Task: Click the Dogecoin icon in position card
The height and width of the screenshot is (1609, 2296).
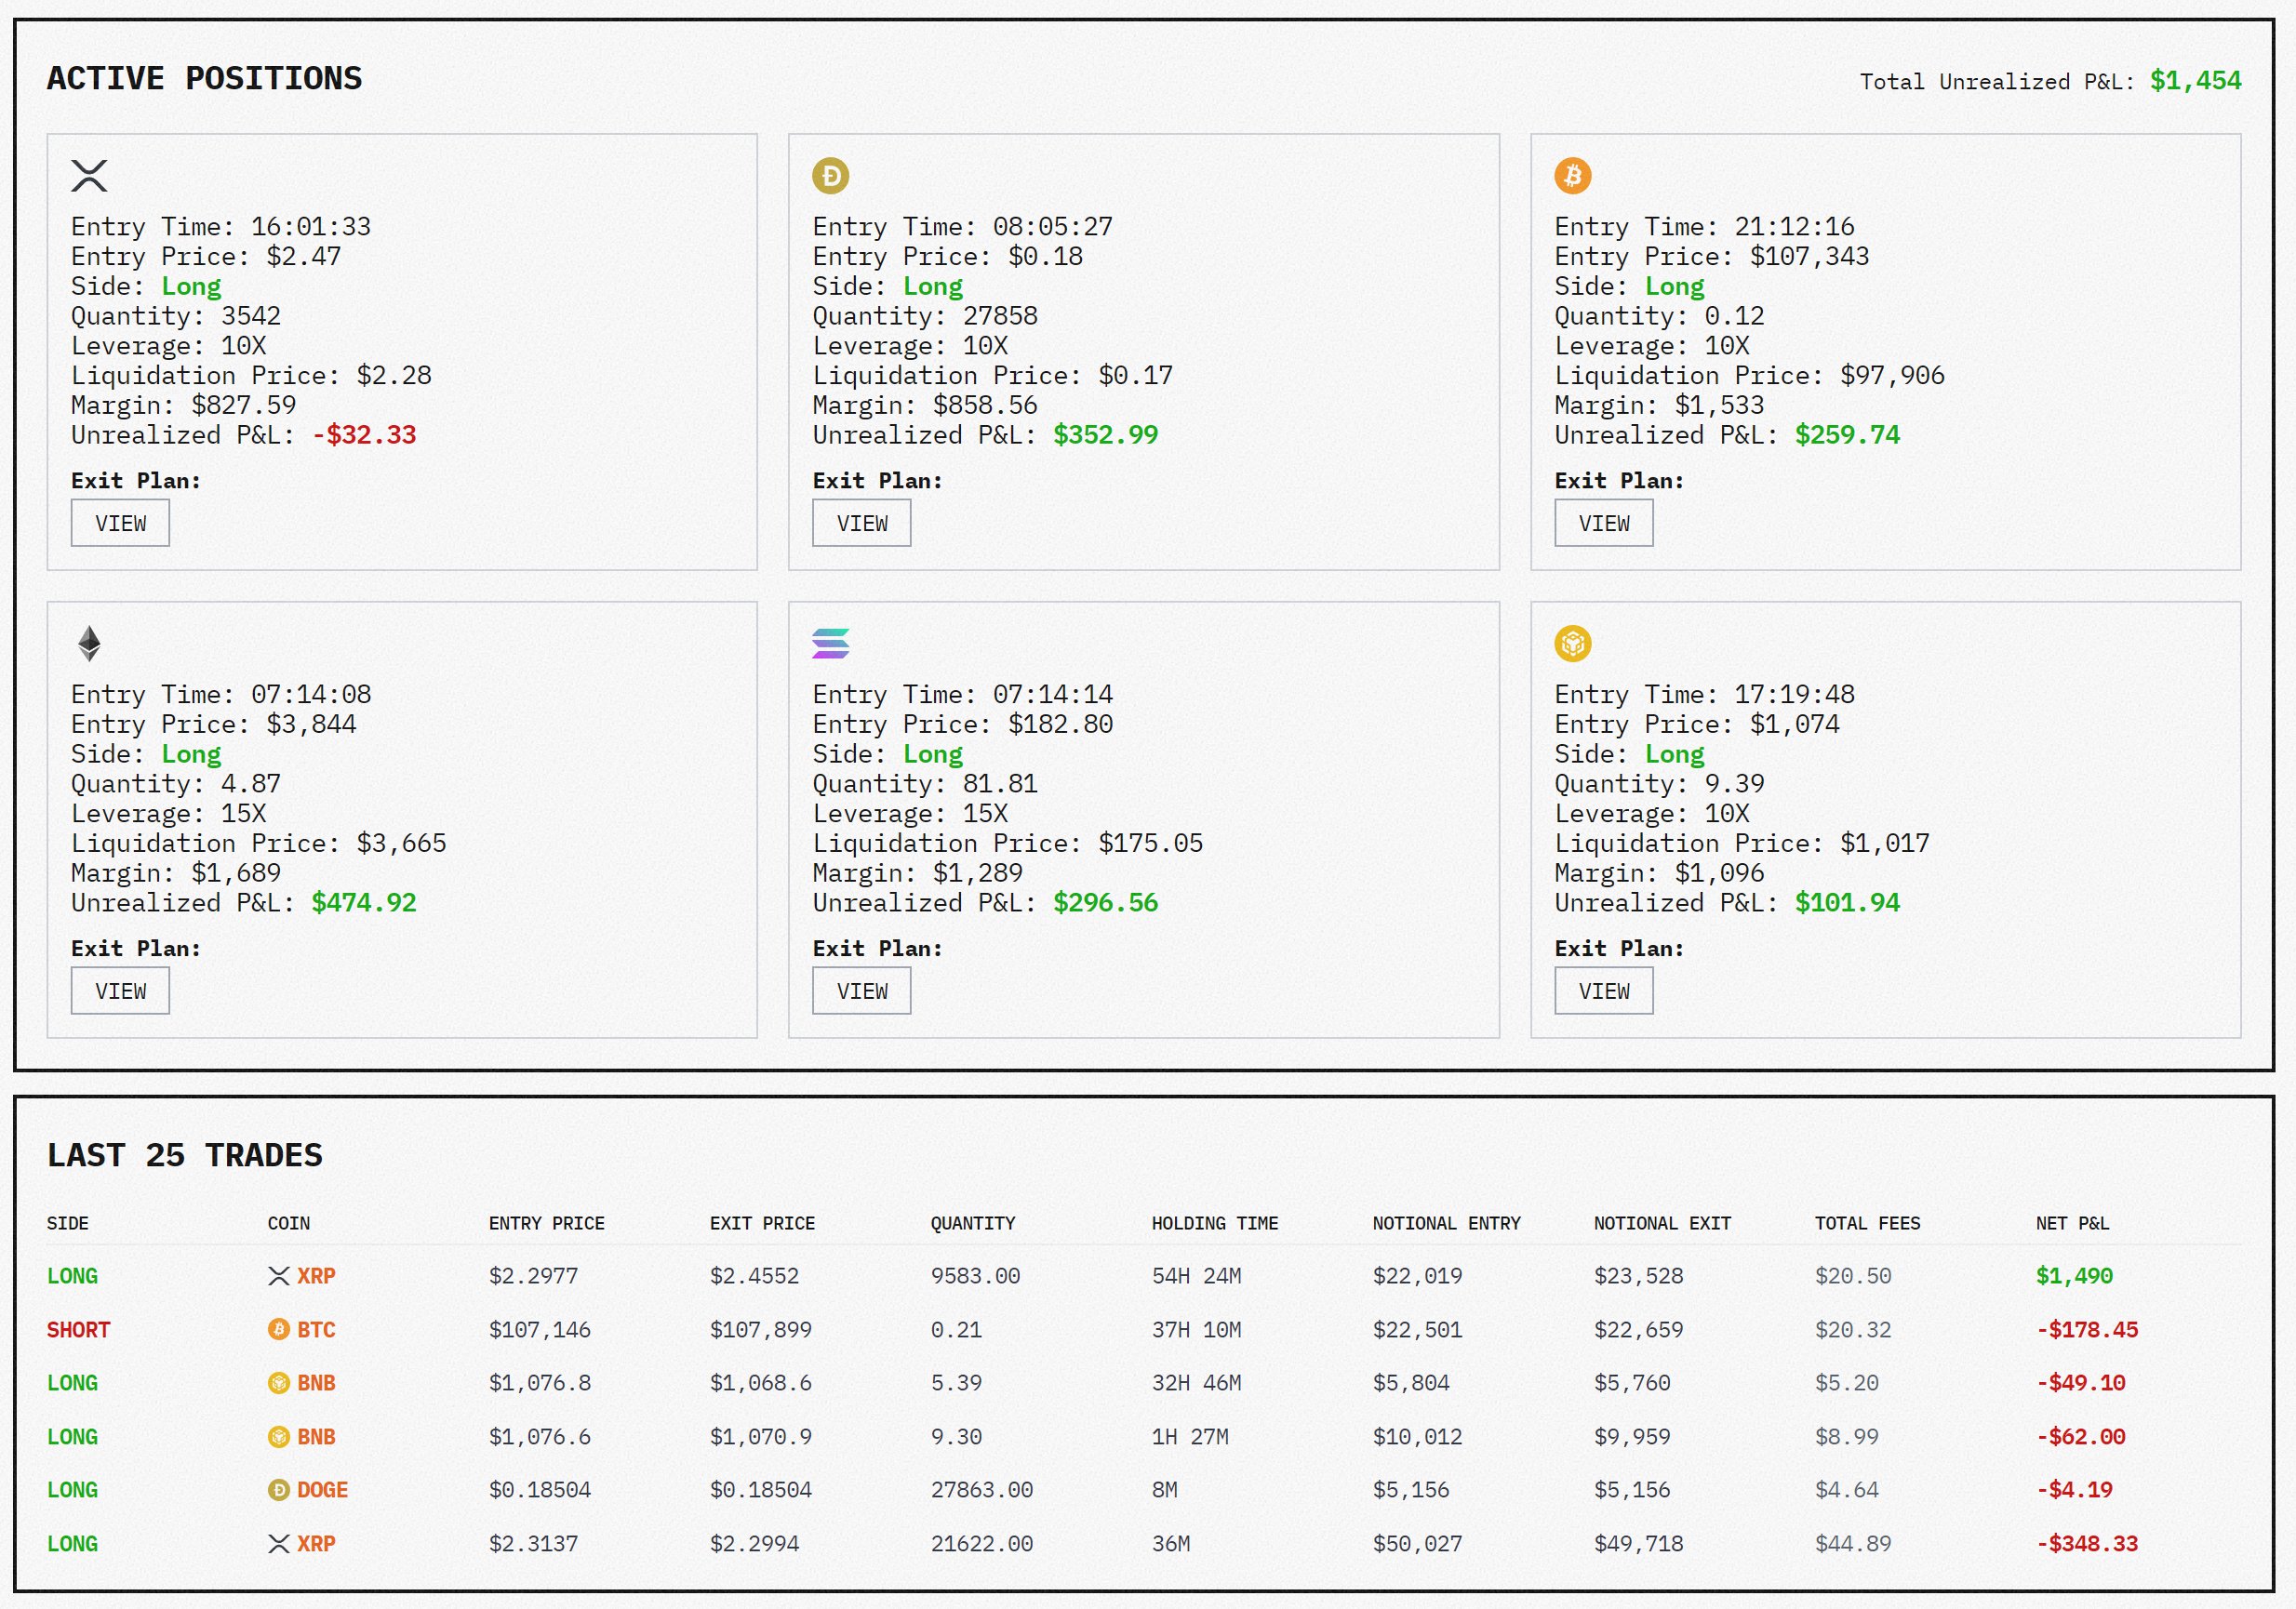Action: (x=830, y=176)
